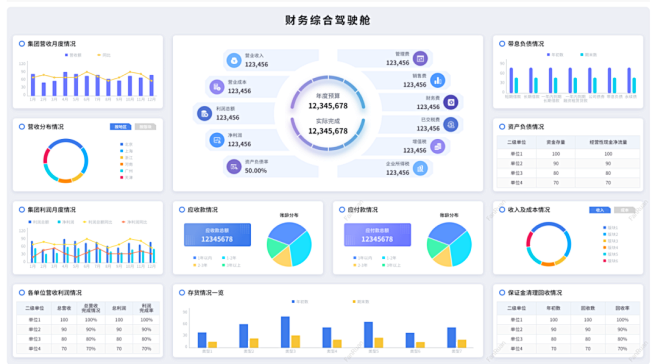Click the 增值税 metric icon
Screen dimensions: 658x364
coord(437,146)
